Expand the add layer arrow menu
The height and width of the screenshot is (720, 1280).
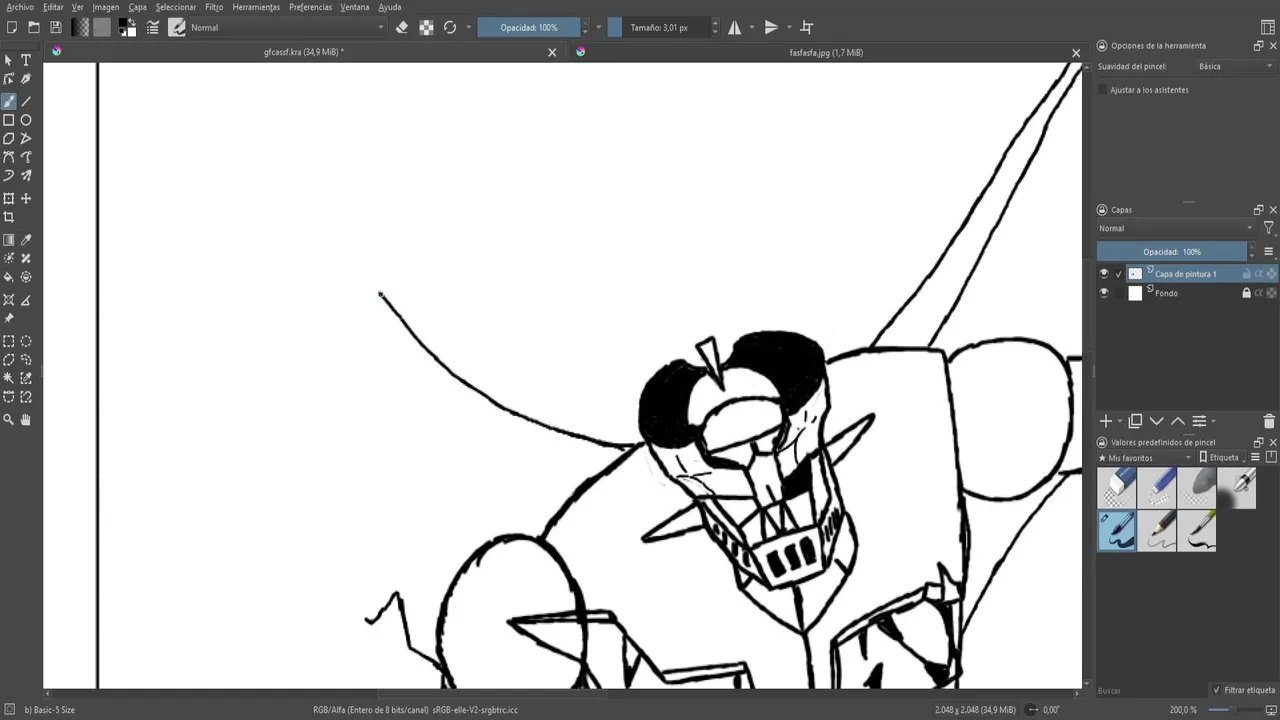1120,422
